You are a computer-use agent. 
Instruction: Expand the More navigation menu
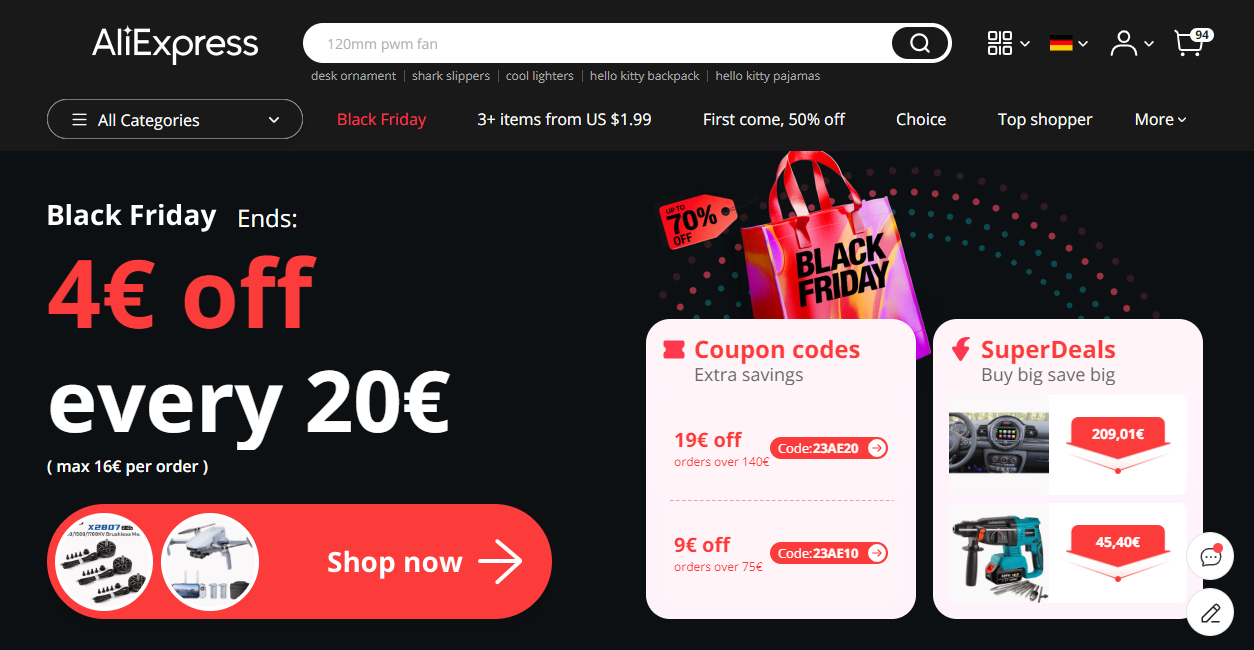1160,119
